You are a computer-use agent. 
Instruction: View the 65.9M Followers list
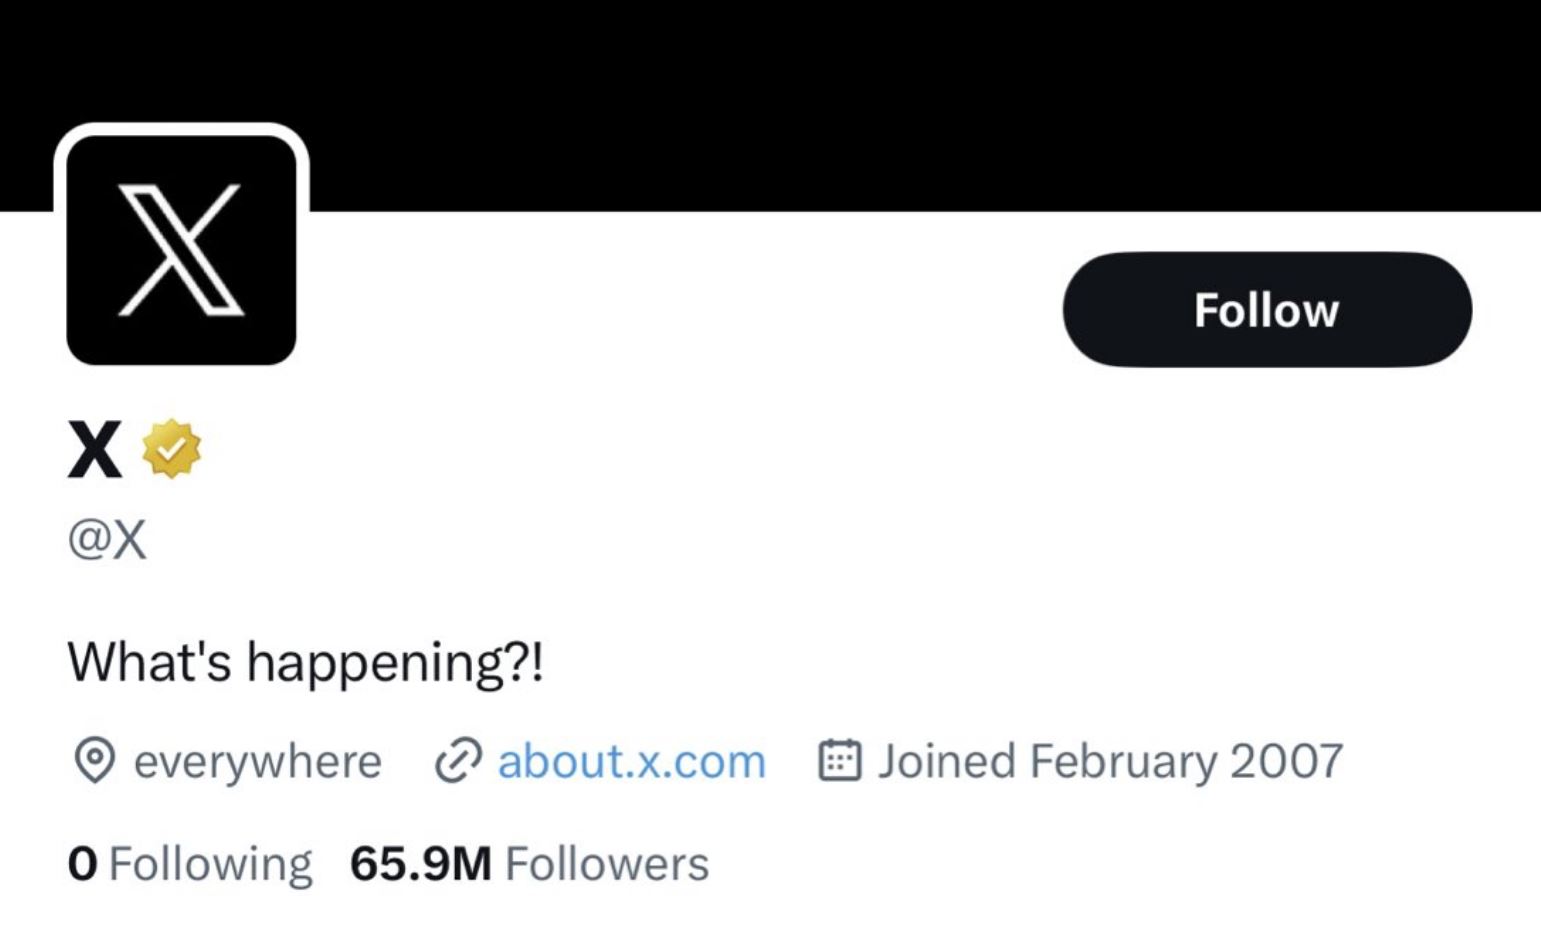coord(527,861)
